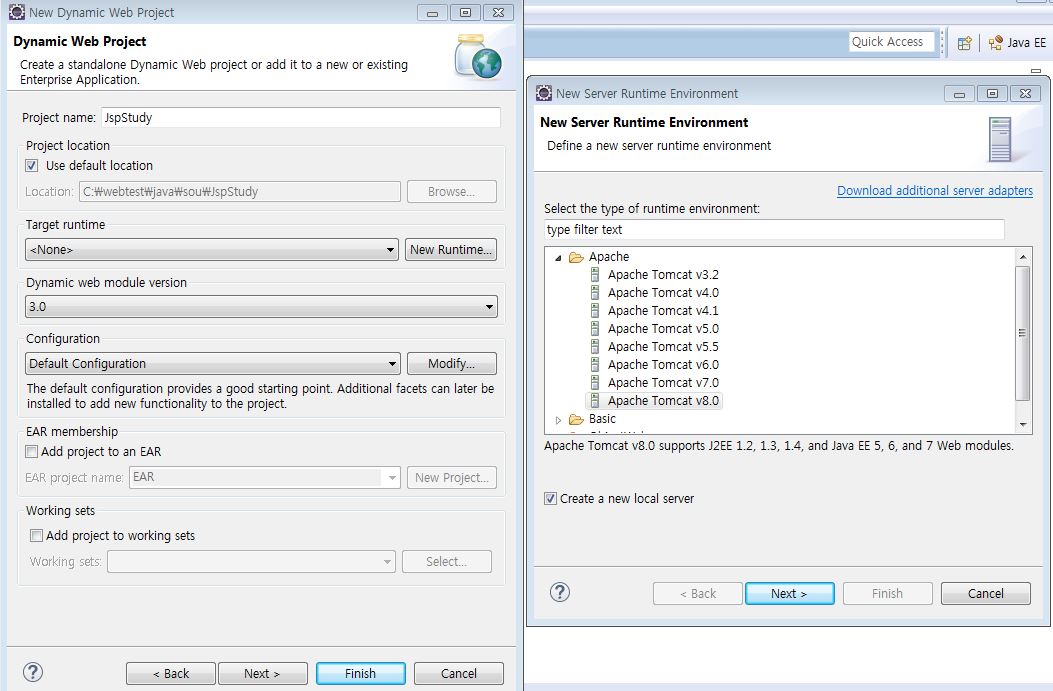Click Apache Tomcat v3.2 server icon
The height and width of the screenshot is (691, 1053).
tap(594, 275)
